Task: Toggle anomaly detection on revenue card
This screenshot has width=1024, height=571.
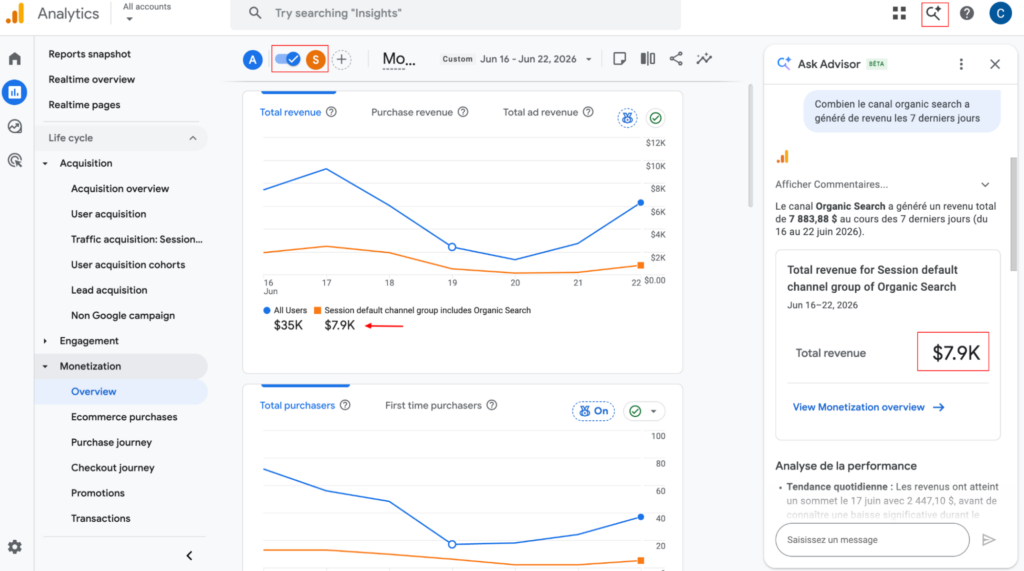Action: (627, 118)
